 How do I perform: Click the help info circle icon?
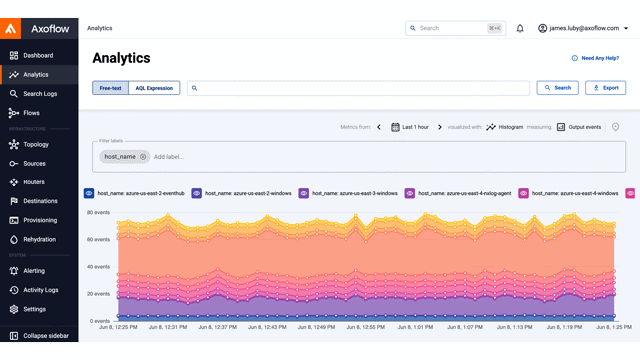(575, 58)
